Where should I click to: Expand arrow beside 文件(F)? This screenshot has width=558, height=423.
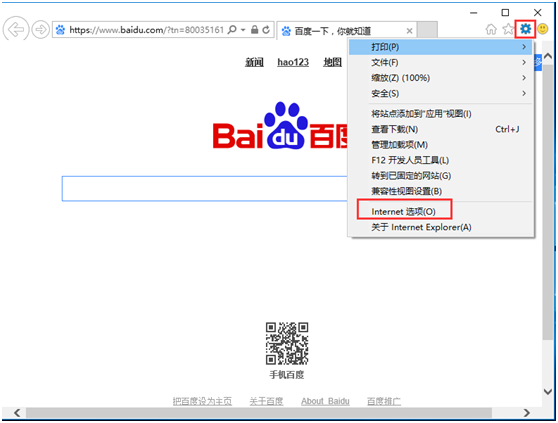[x=524, y=63]
